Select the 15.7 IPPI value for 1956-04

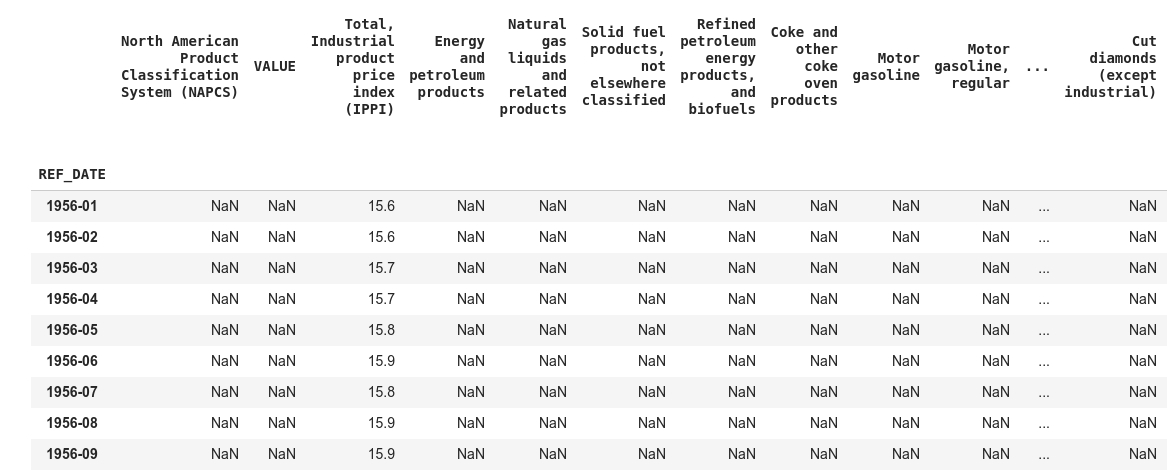[x=381, y=299]
